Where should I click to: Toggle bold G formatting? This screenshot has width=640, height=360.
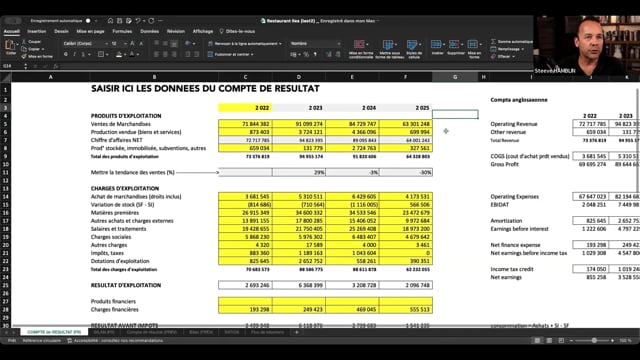coord(66,54)
